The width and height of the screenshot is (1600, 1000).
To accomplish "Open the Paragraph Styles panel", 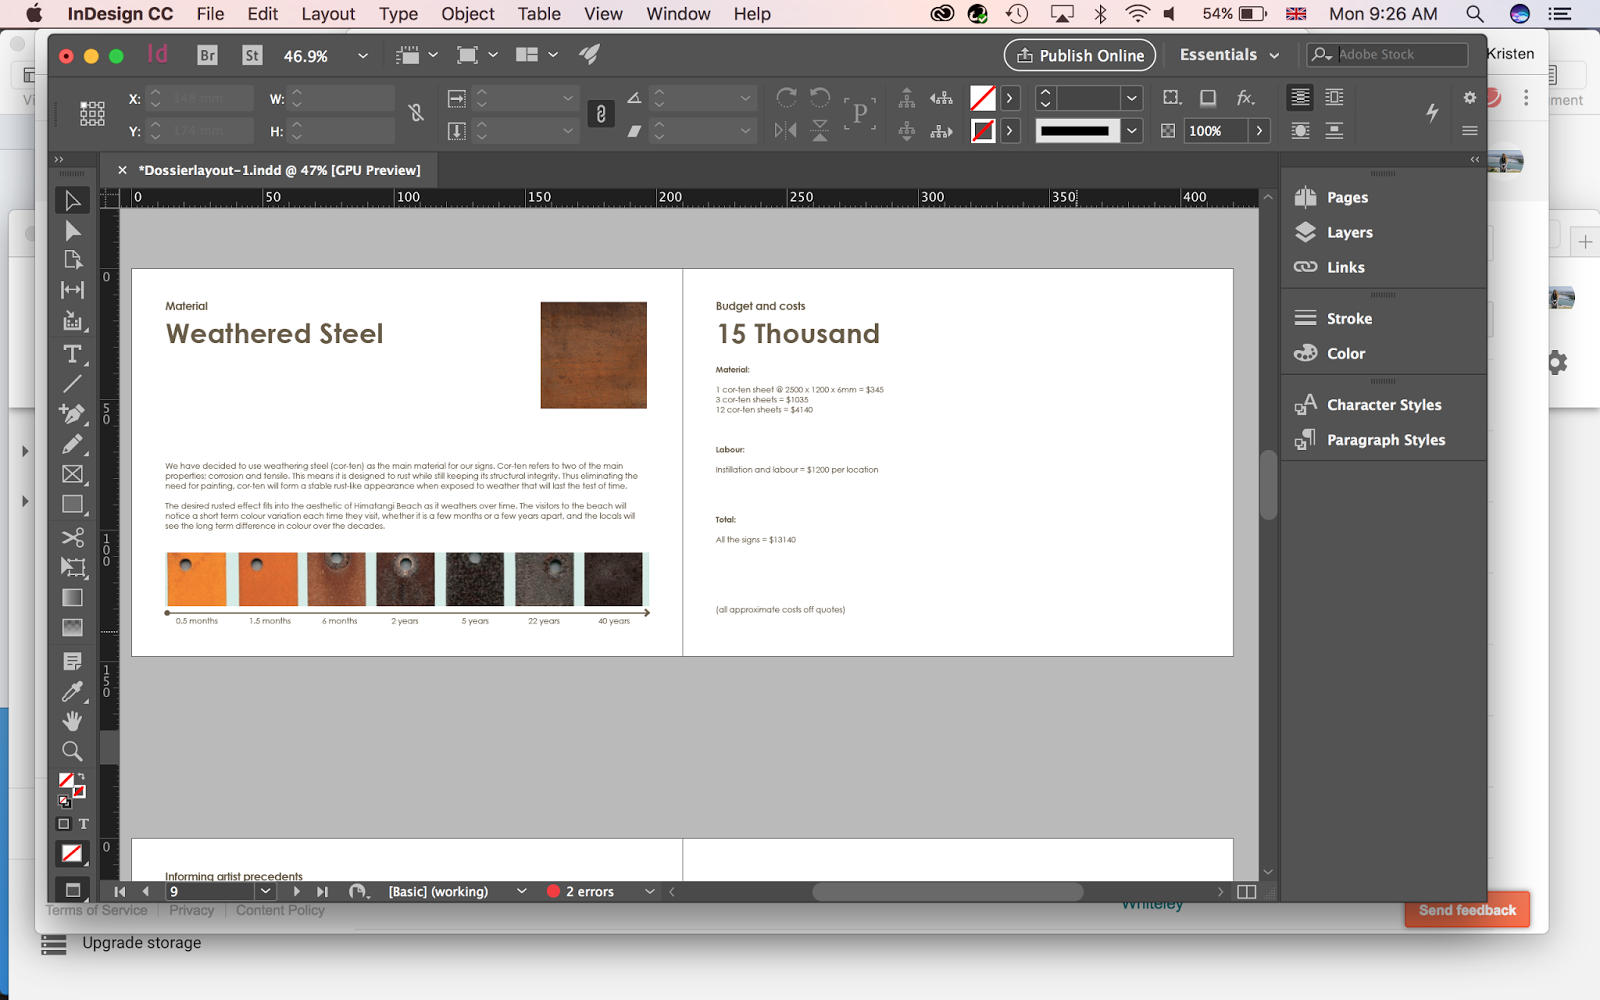I will tap(1385, 440).
